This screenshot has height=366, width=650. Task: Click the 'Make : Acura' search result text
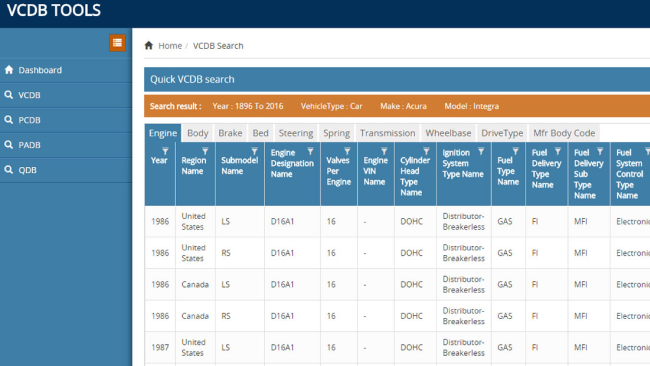click(x=403, y=106)
